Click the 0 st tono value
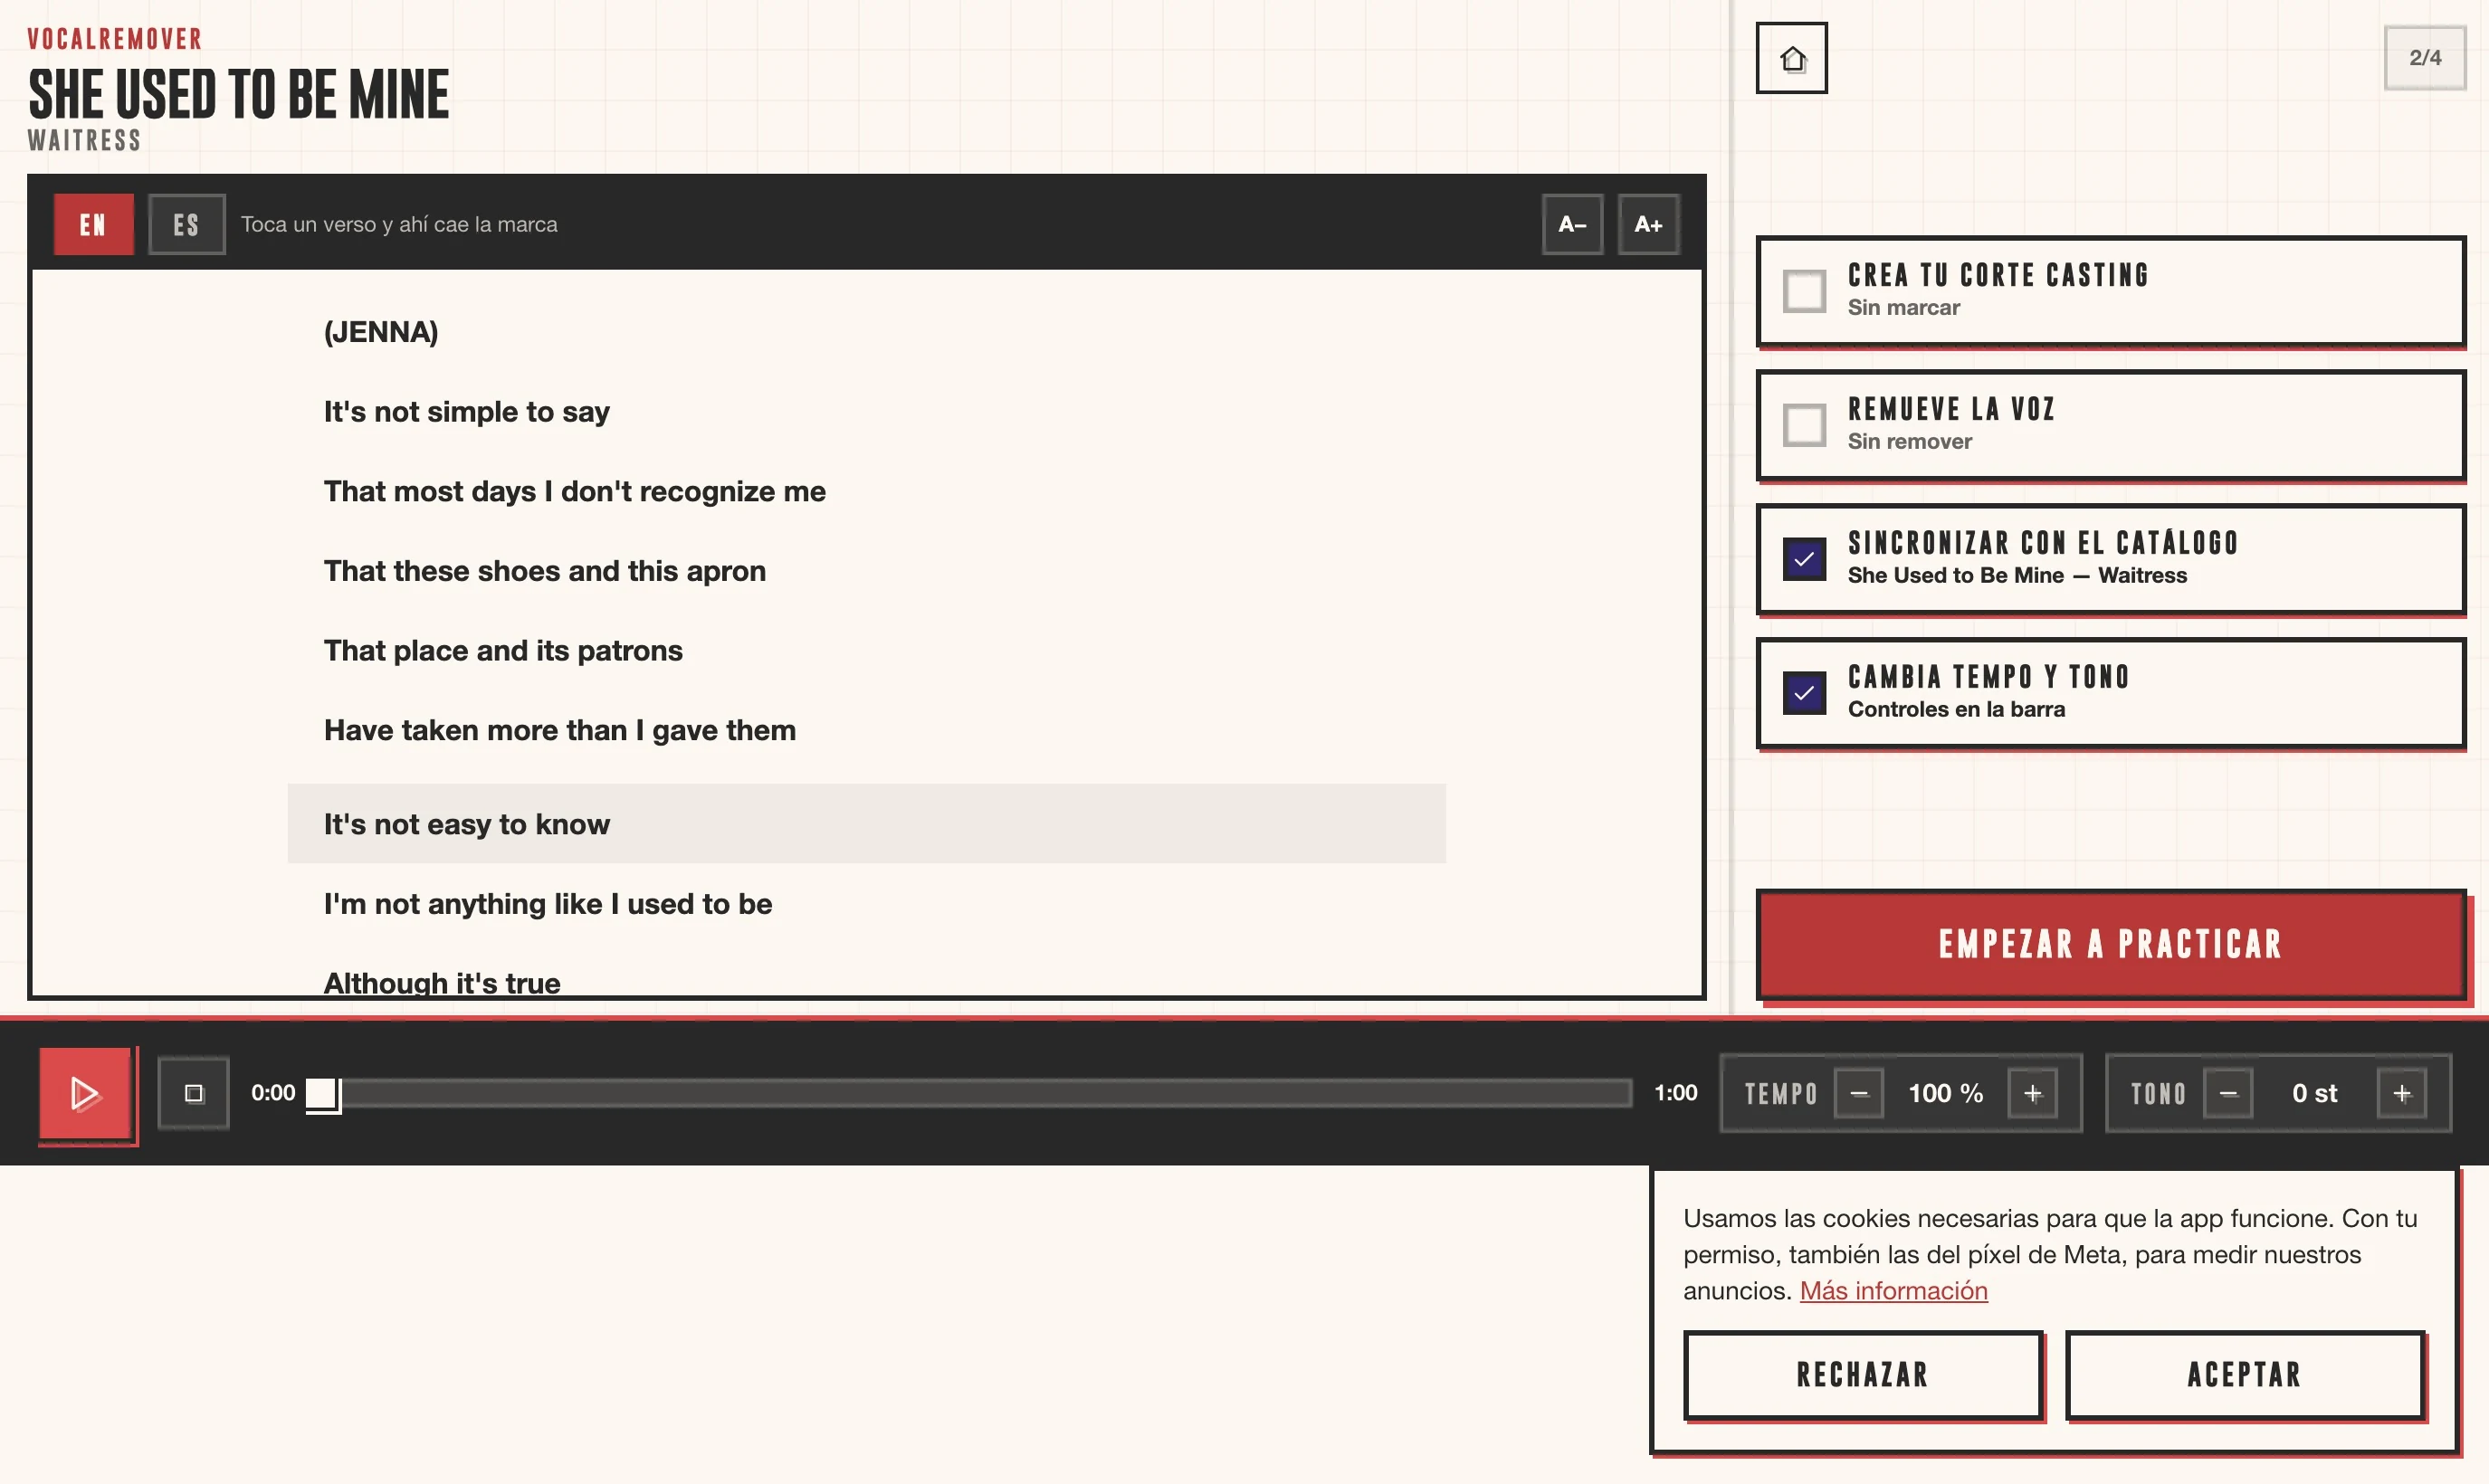2489x1484 pixels. tap(2314, 1093)
